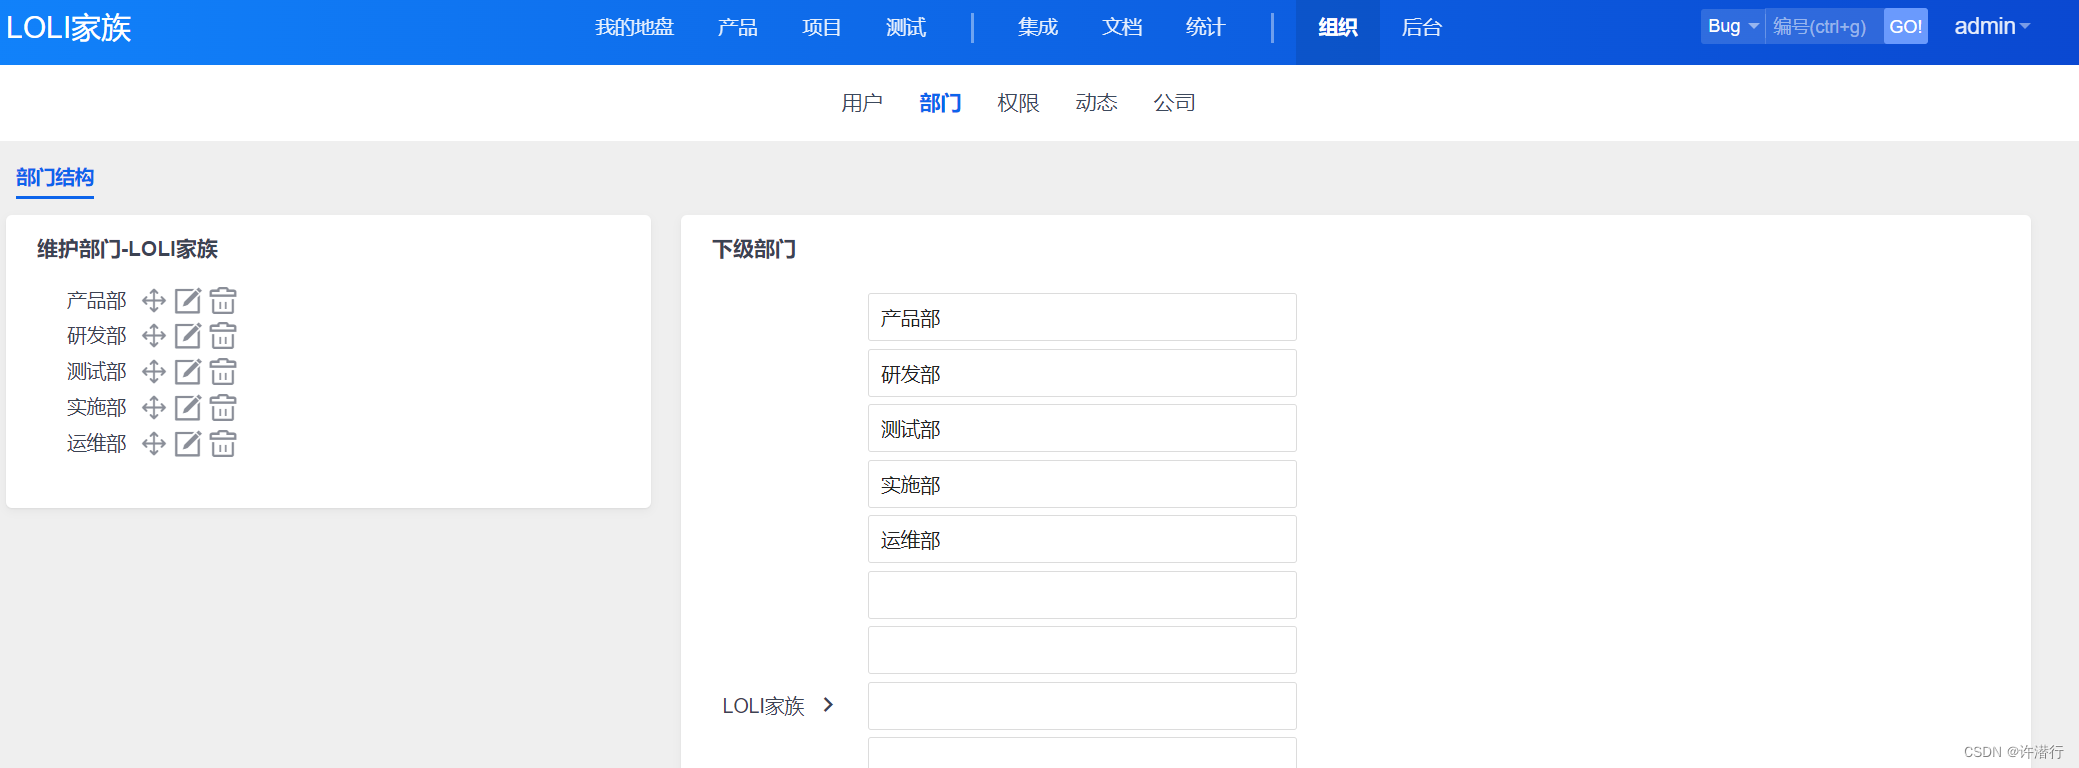Open the edit icon for 运维部

click(188, 443)
